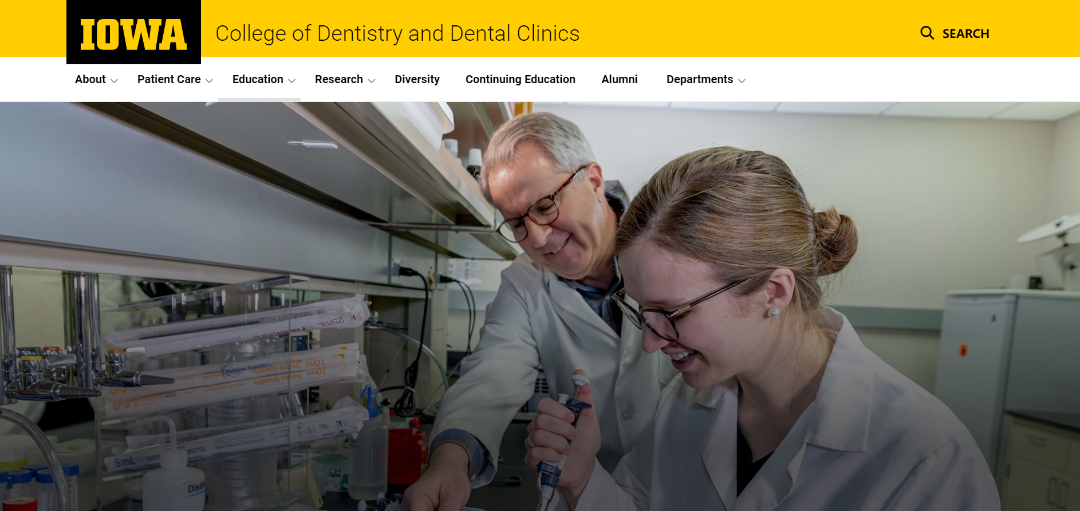
Task: Open the Research navigation item
Action: point(339,79)
